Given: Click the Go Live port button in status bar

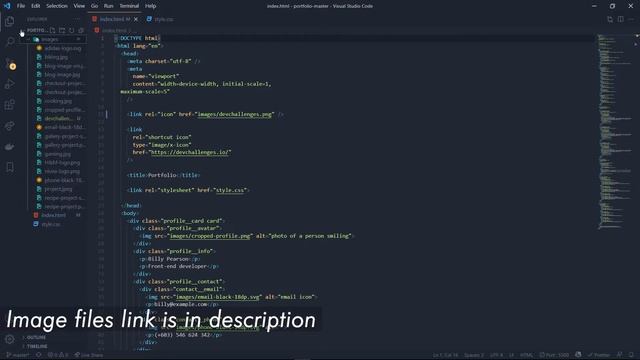Looking at the screenshot, I should pyautogui.click(x=554, y=355).
